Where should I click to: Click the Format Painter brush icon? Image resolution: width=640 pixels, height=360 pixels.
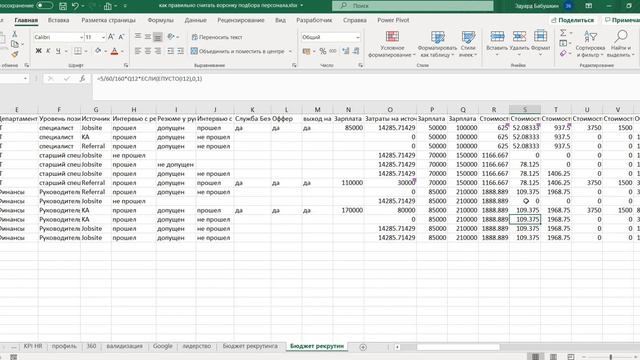click(x=15, y=54)
